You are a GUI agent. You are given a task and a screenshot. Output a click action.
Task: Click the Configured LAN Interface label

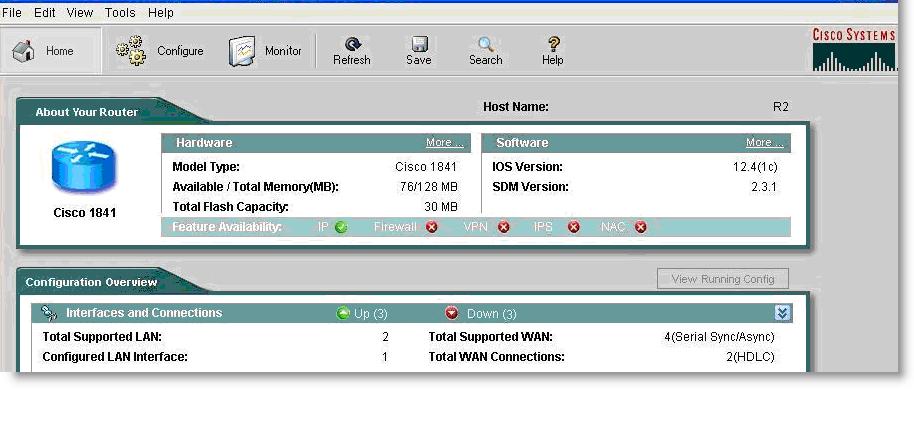[115, 357]
